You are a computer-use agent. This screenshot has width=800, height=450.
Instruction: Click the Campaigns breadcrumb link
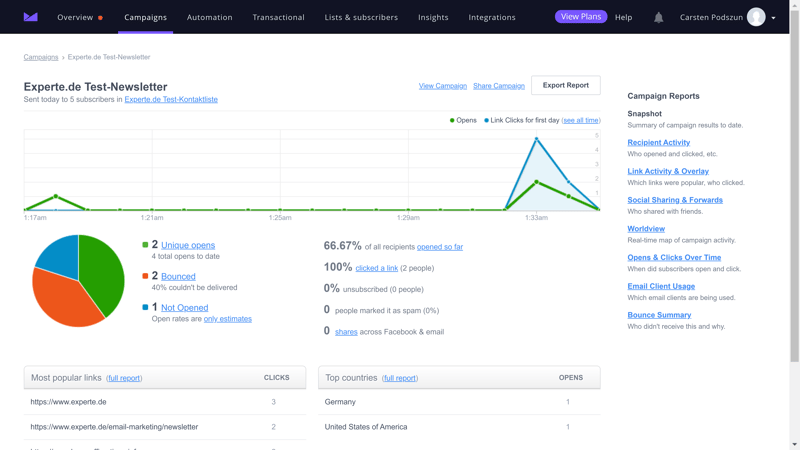tap(41, 57)
